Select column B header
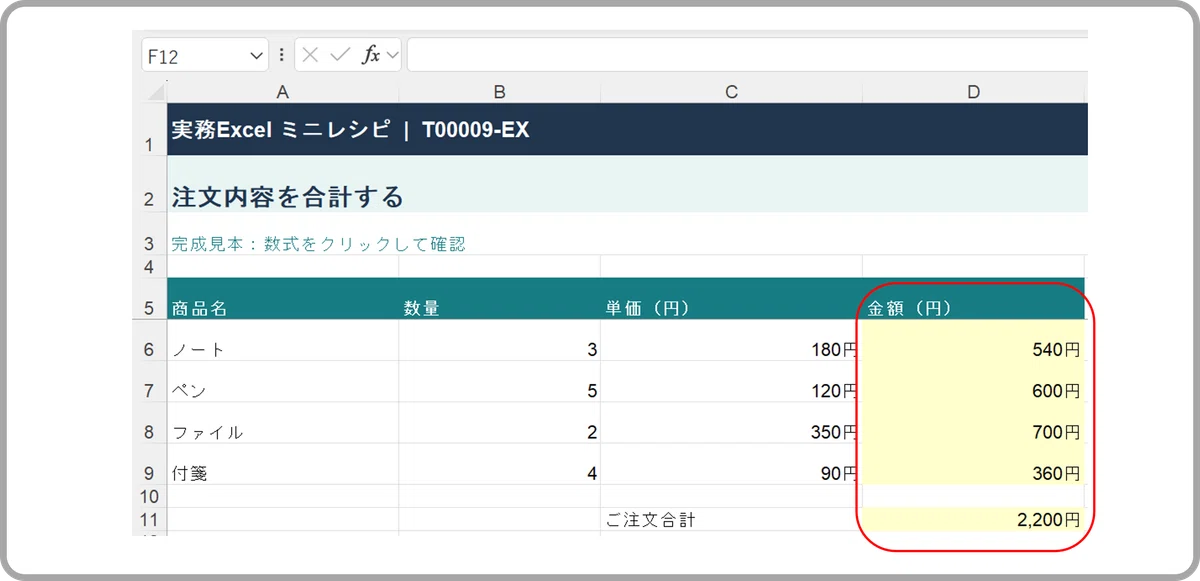The image size is (1200, 581). [x=499, y=92]
